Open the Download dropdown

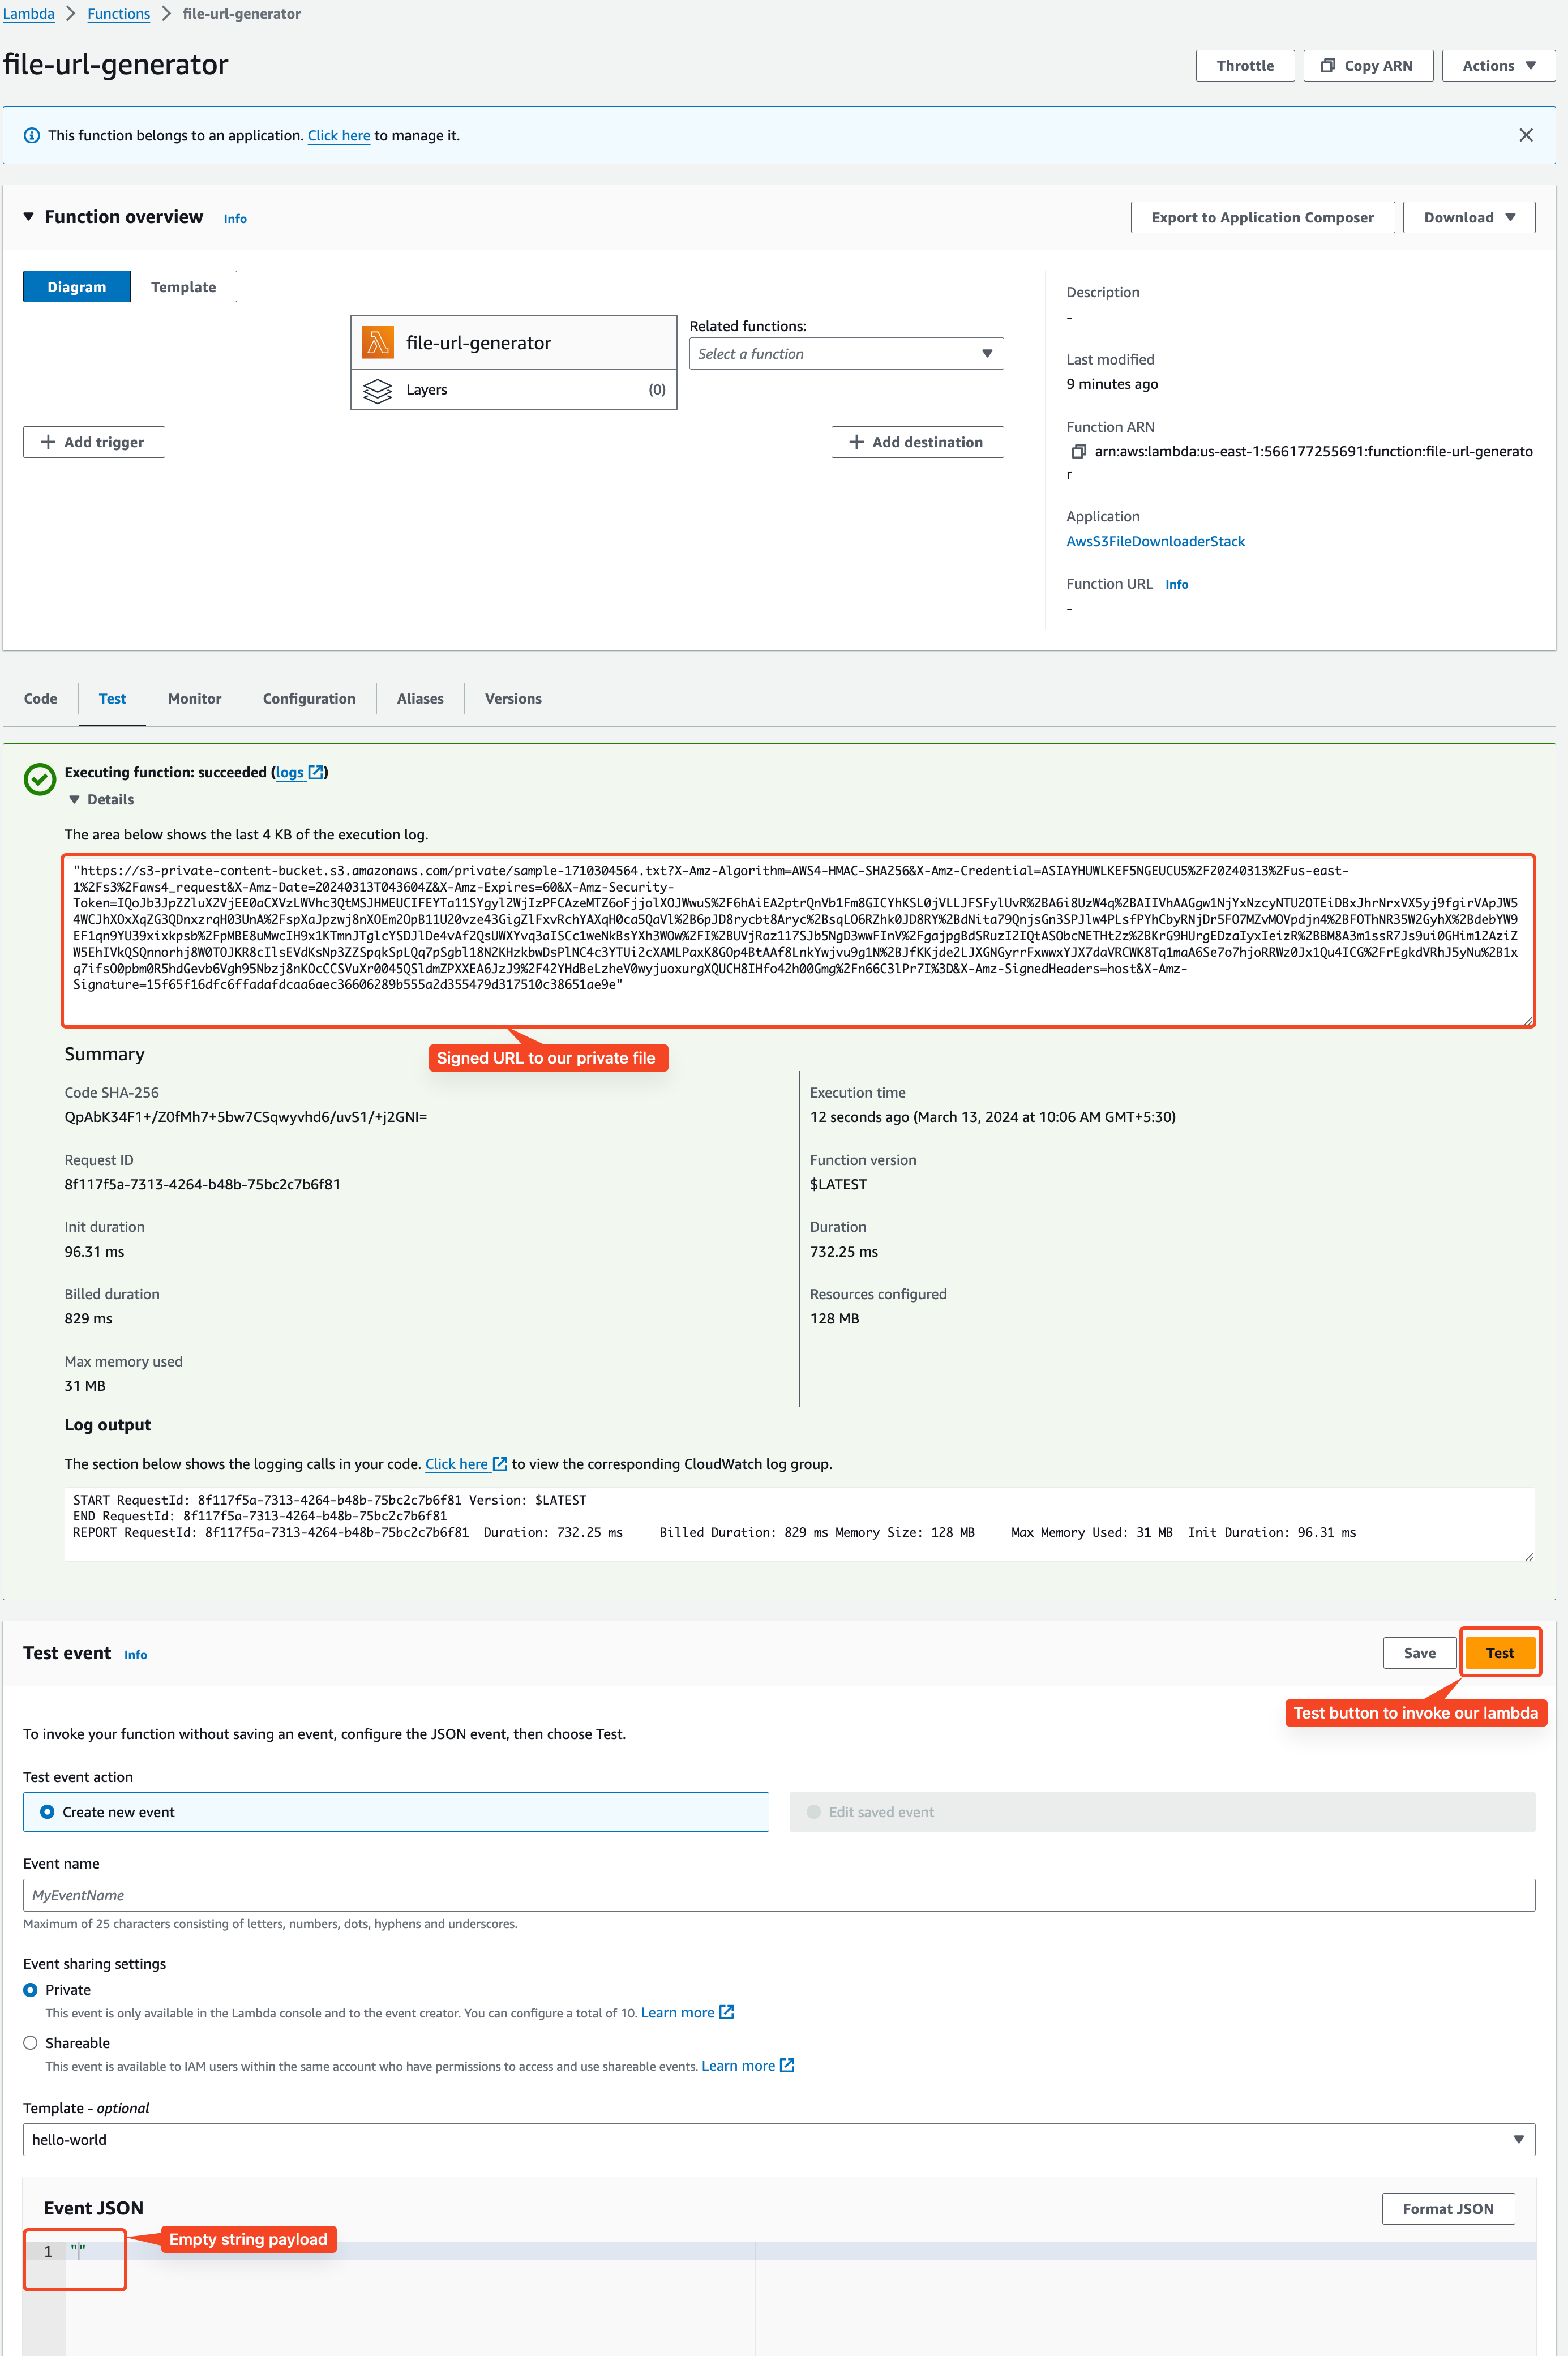1468,217
